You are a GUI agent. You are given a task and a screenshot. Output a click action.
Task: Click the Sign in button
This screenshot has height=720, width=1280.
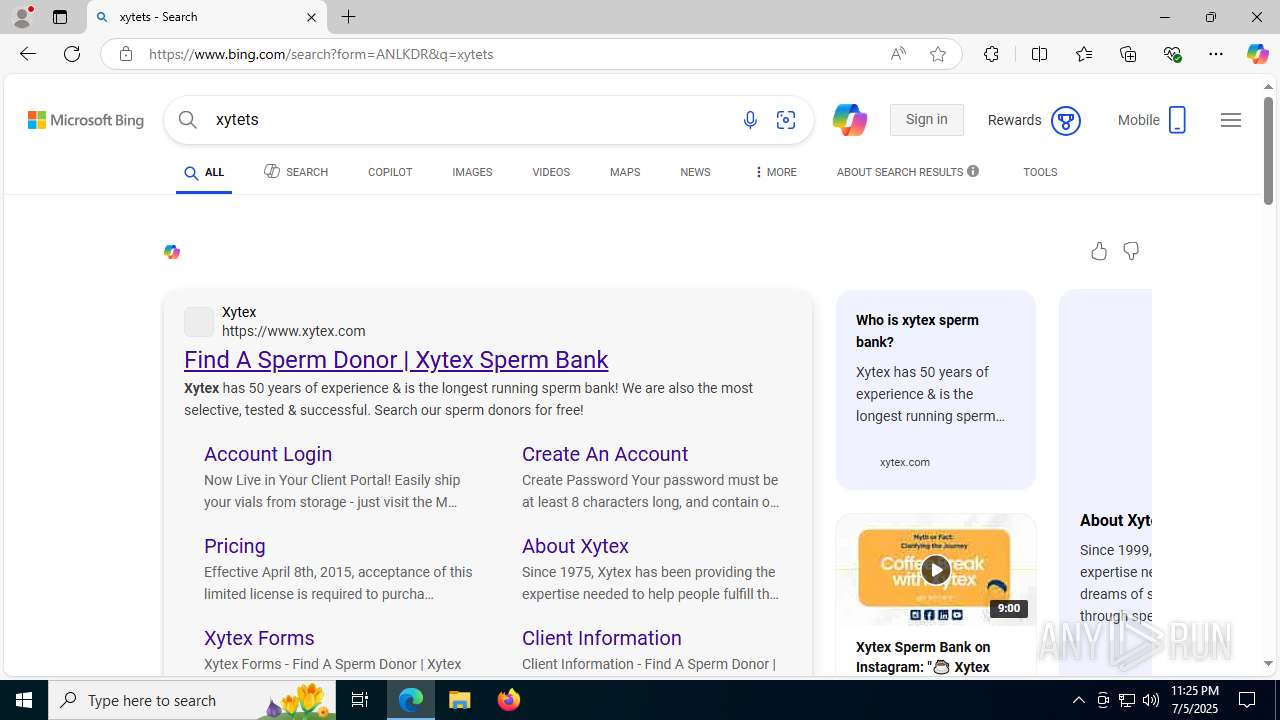(x=926, y=120)
